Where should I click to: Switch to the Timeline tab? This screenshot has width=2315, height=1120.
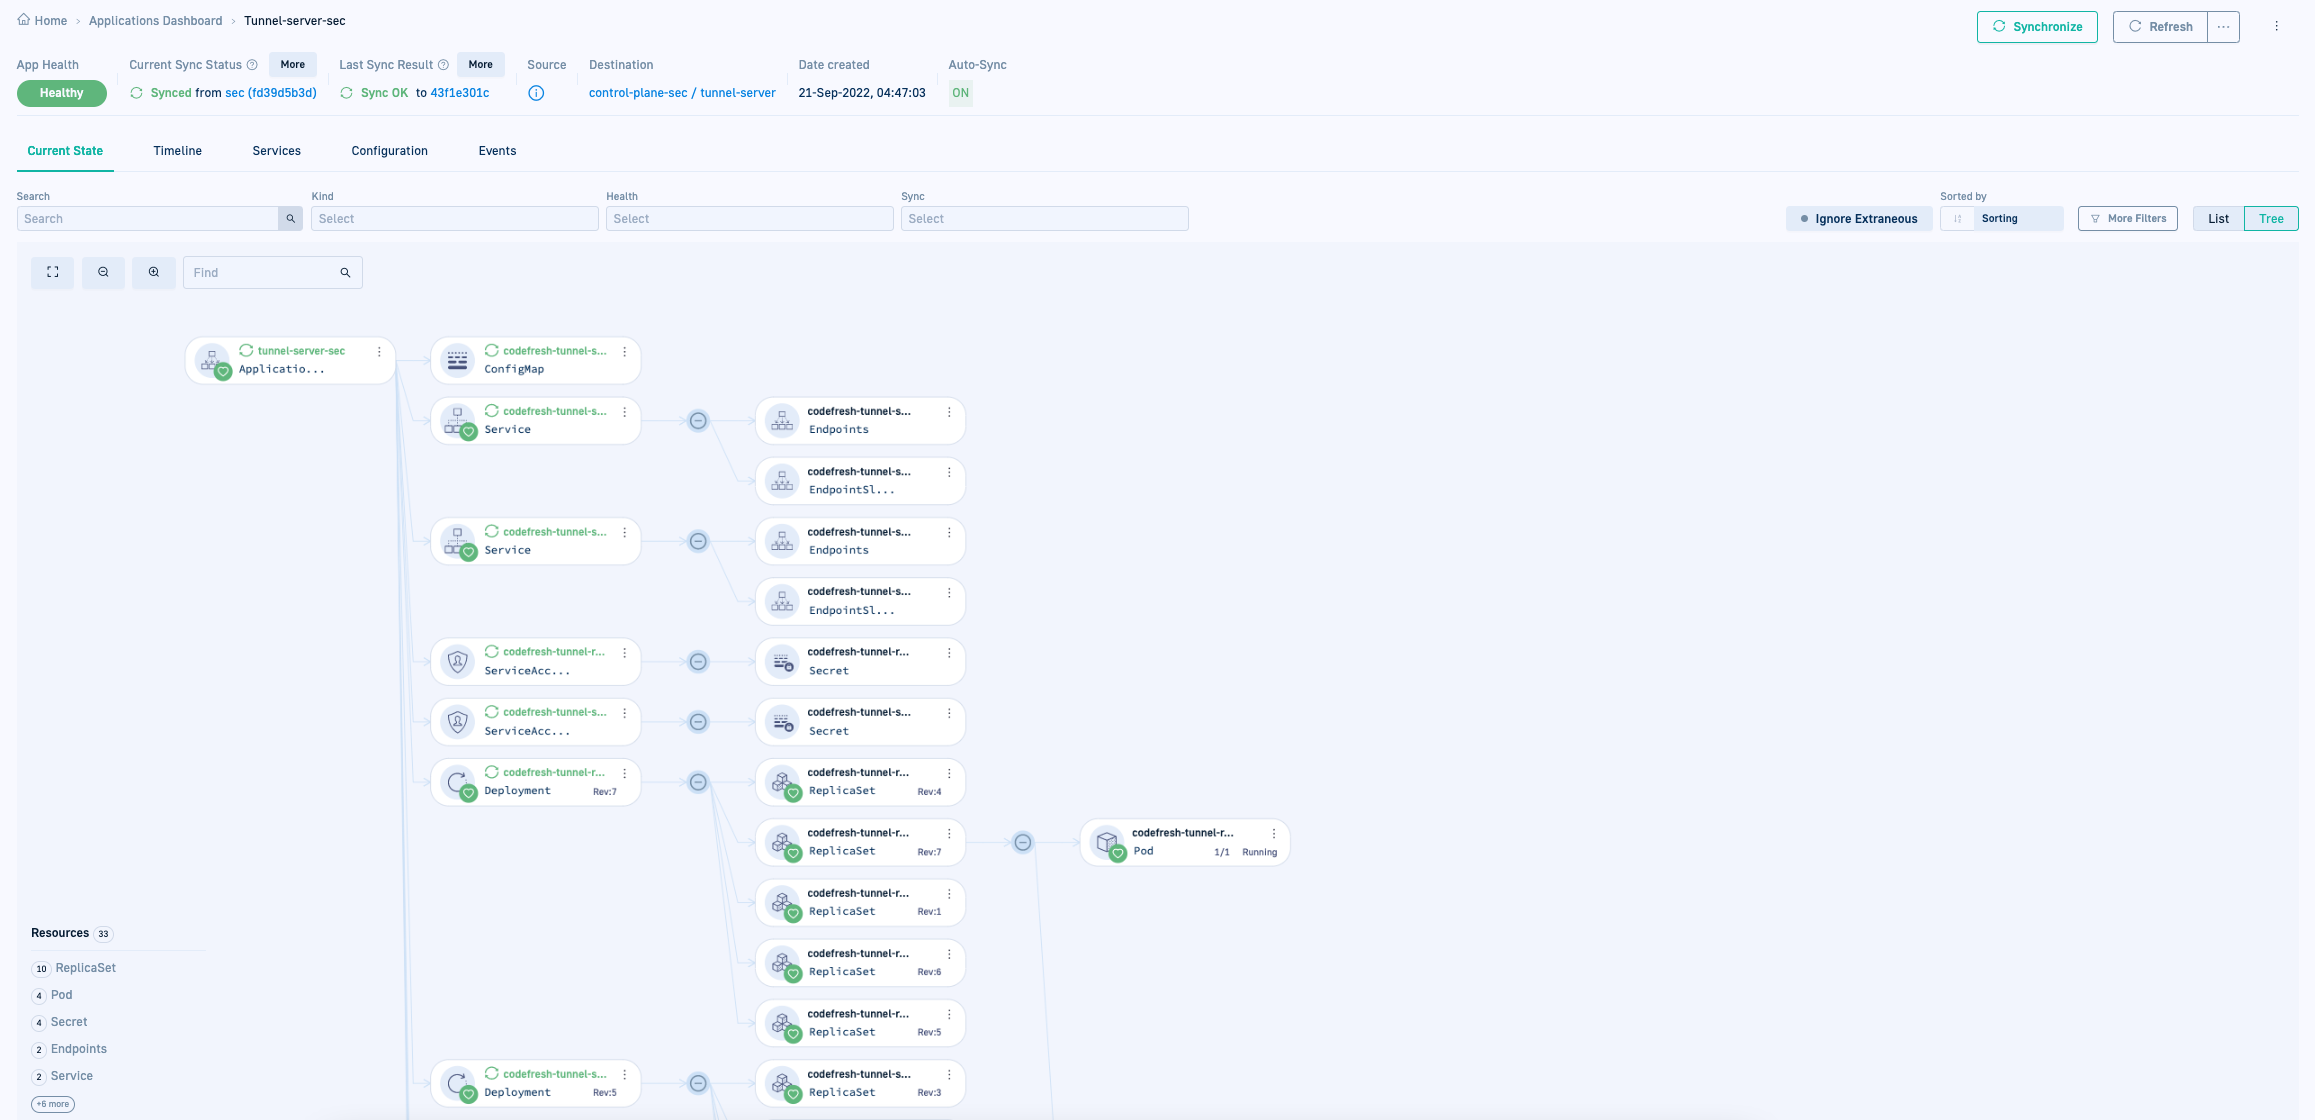(177, 151)
